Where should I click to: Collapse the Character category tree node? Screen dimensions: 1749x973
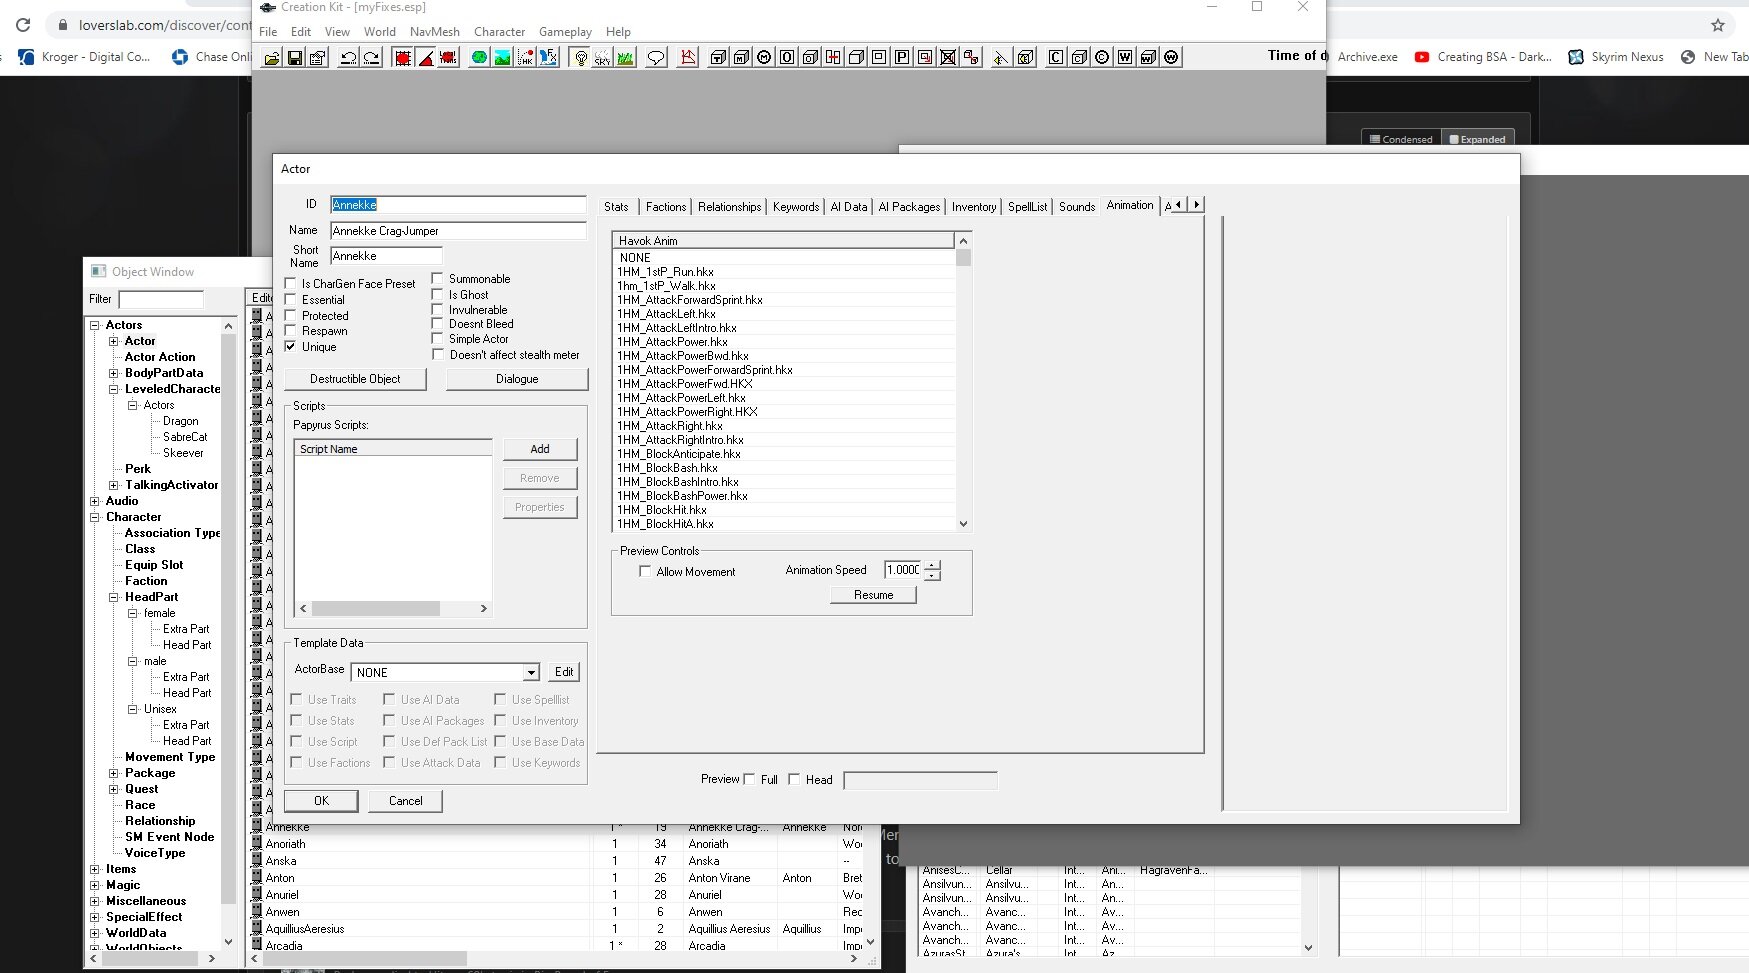(x=95, y=517)
